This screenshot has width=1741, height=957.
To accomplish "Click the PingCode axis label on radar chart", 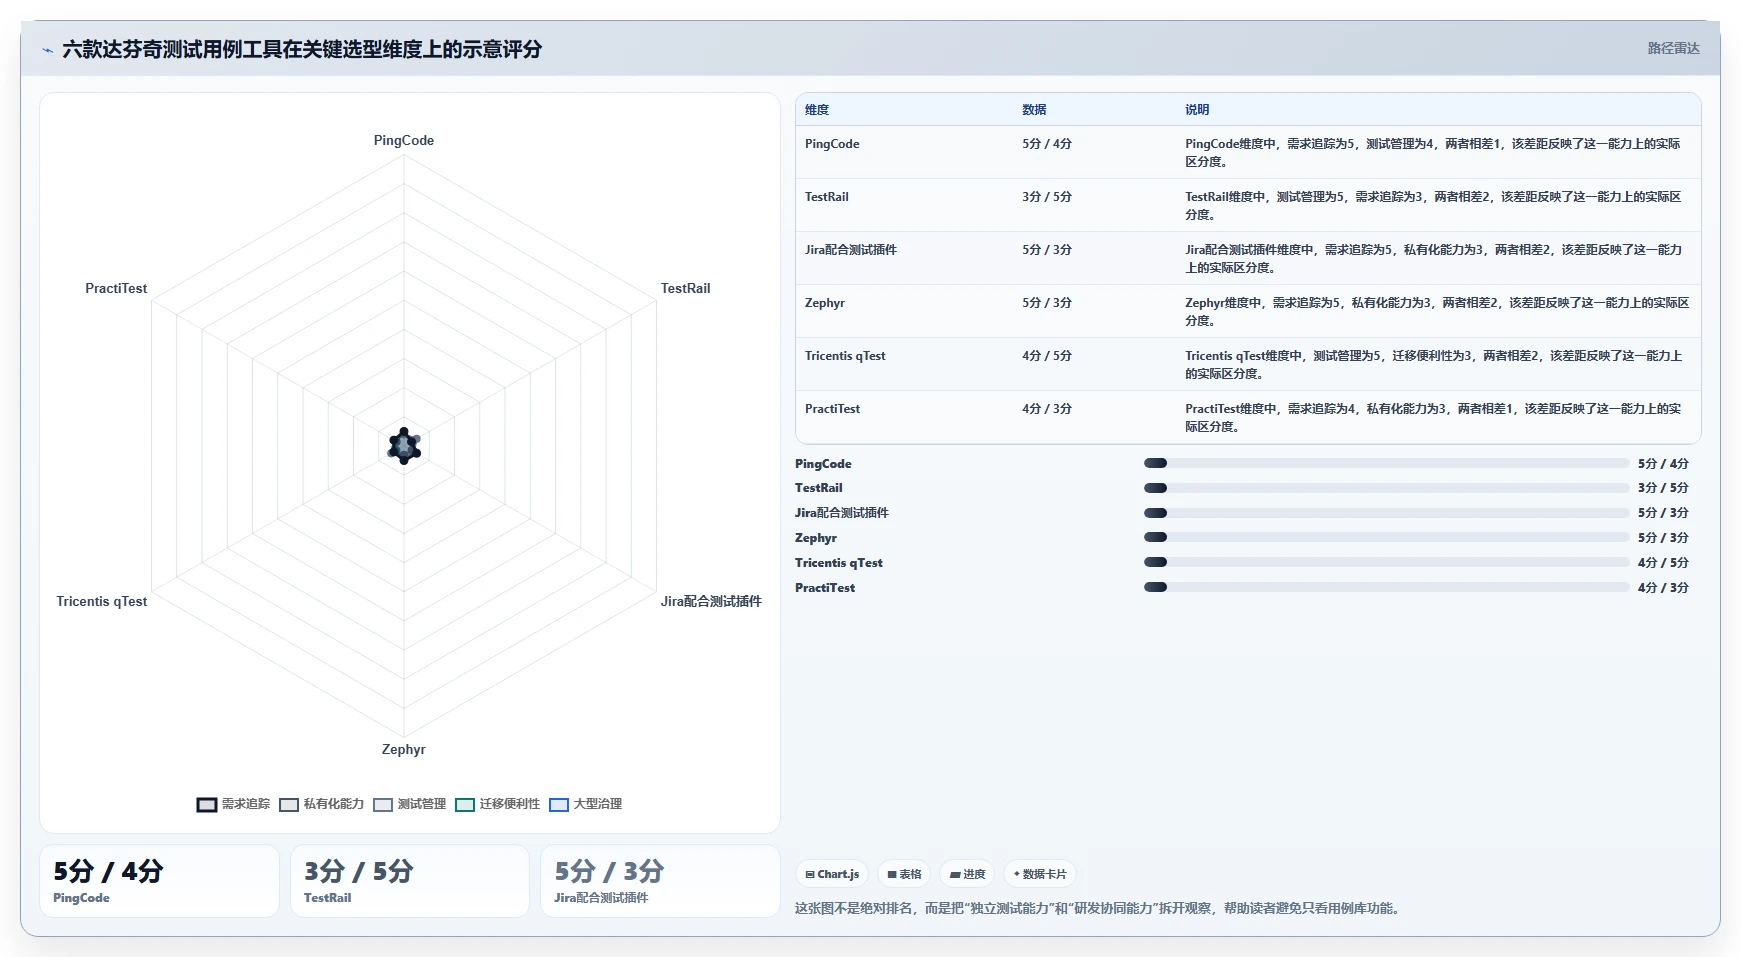I will point(404,141).
